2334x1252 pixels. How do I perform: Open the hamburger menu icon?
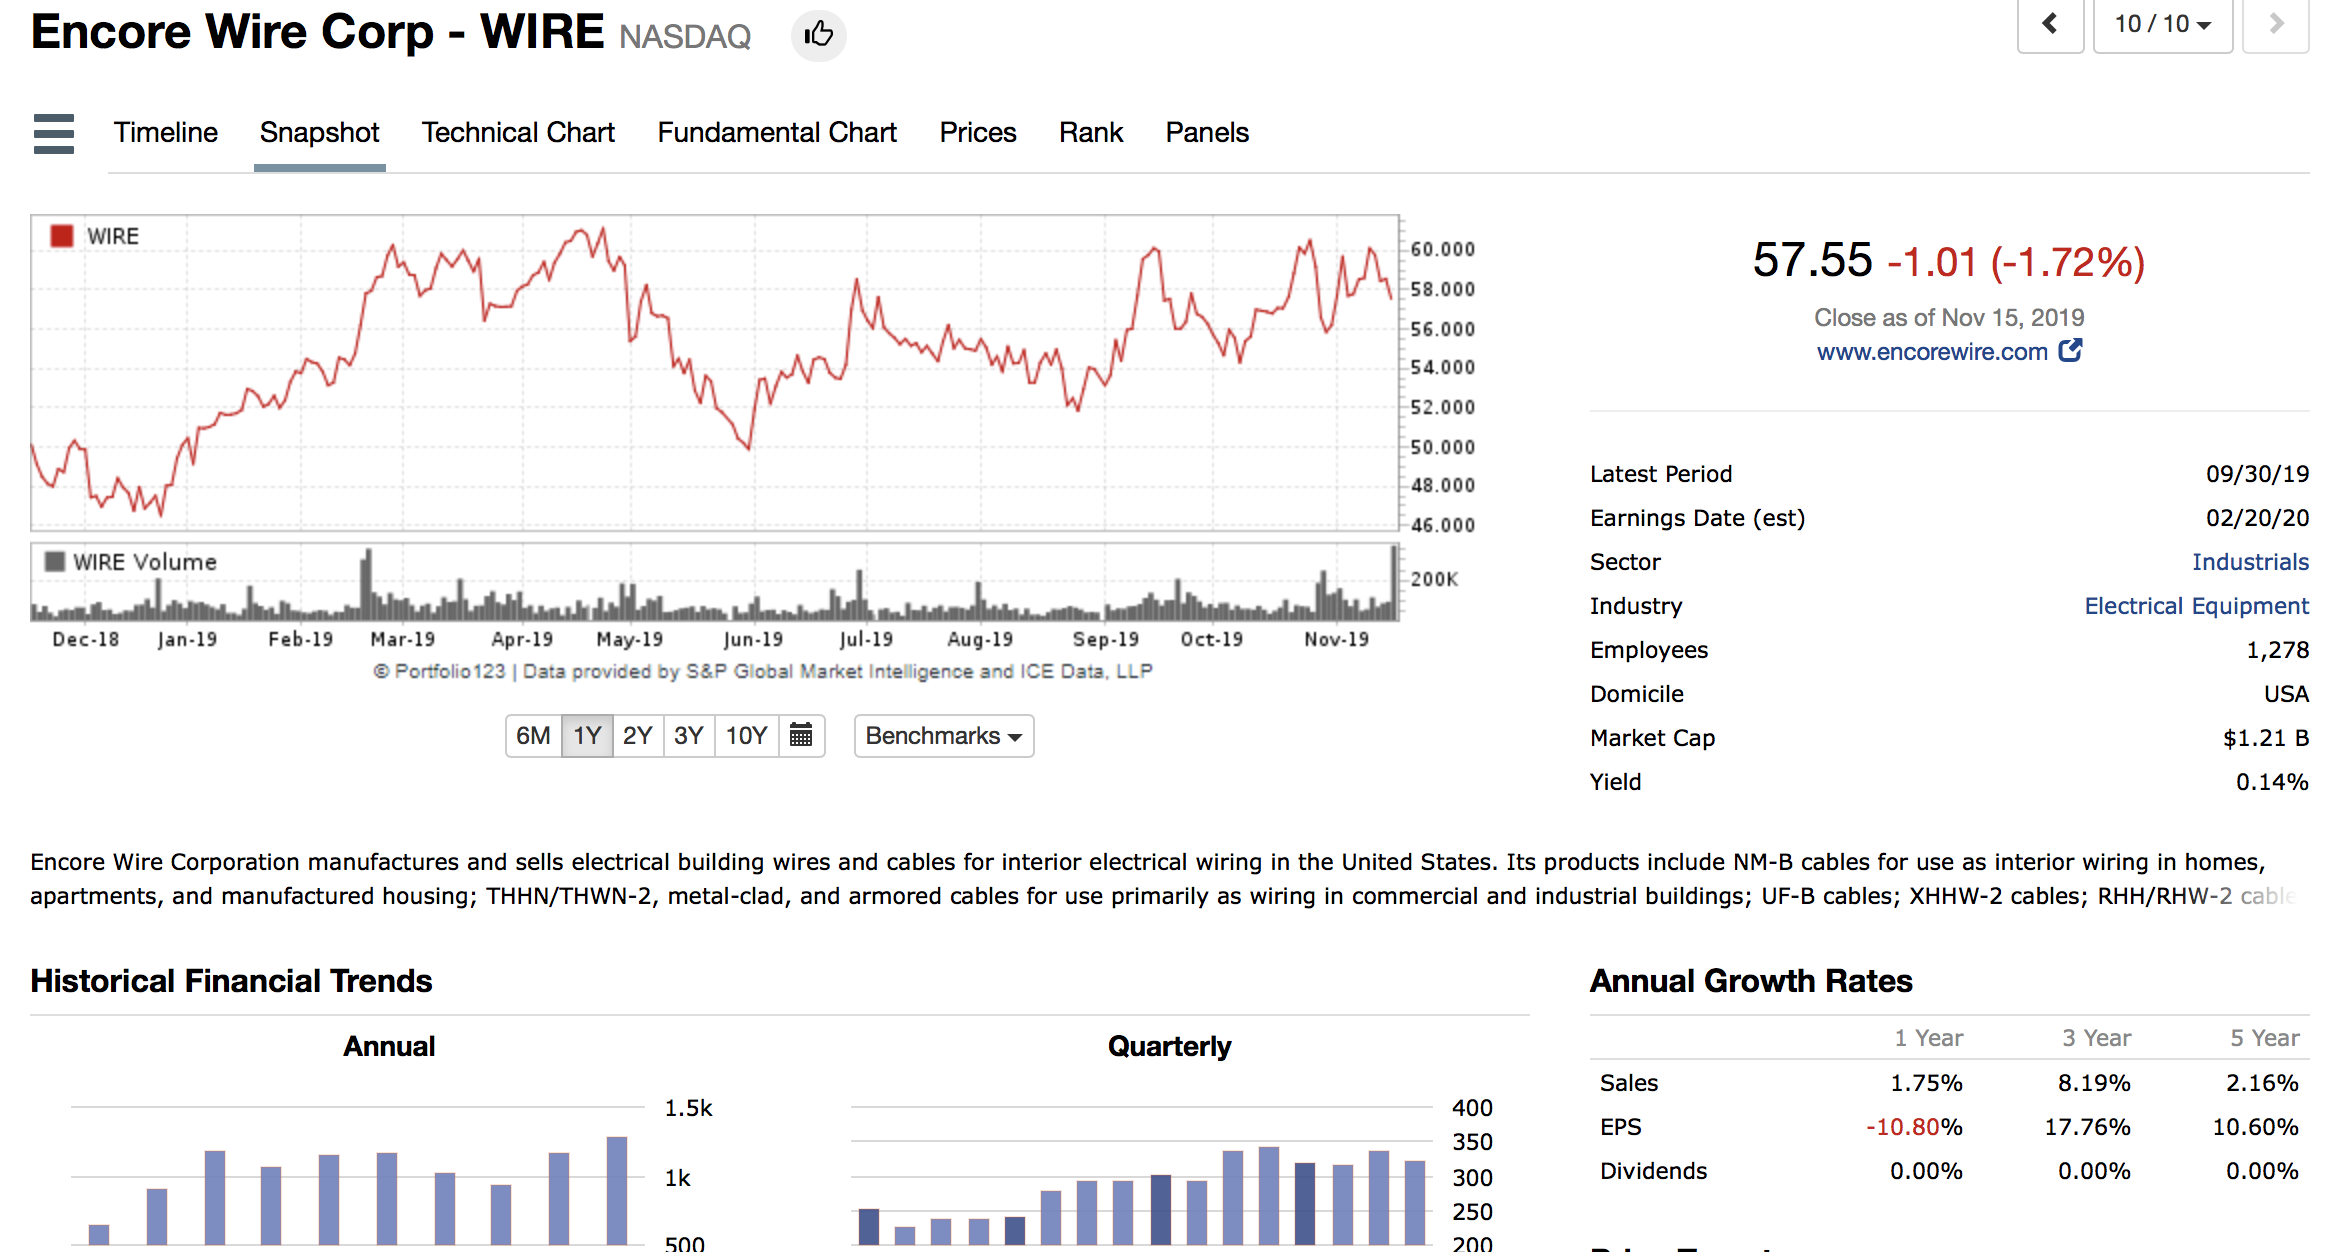[54, 133]
